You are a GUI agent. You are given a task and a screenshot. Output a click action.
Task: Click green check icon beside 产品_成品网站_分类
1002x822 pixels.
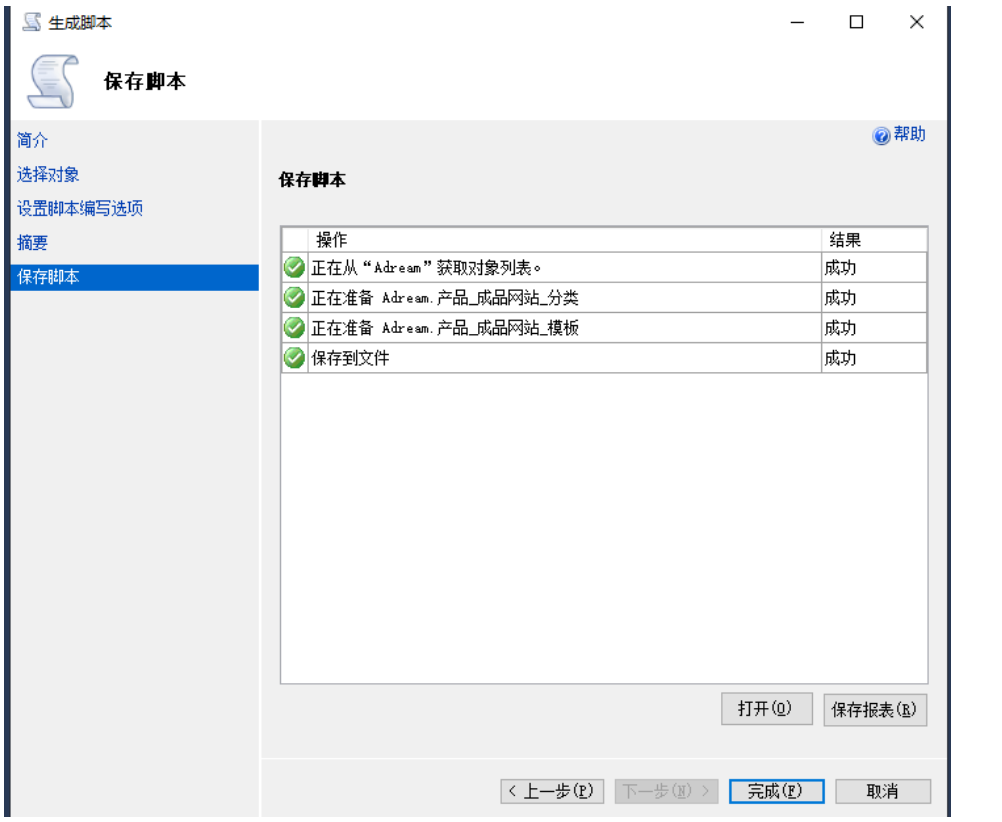[294, 298]
